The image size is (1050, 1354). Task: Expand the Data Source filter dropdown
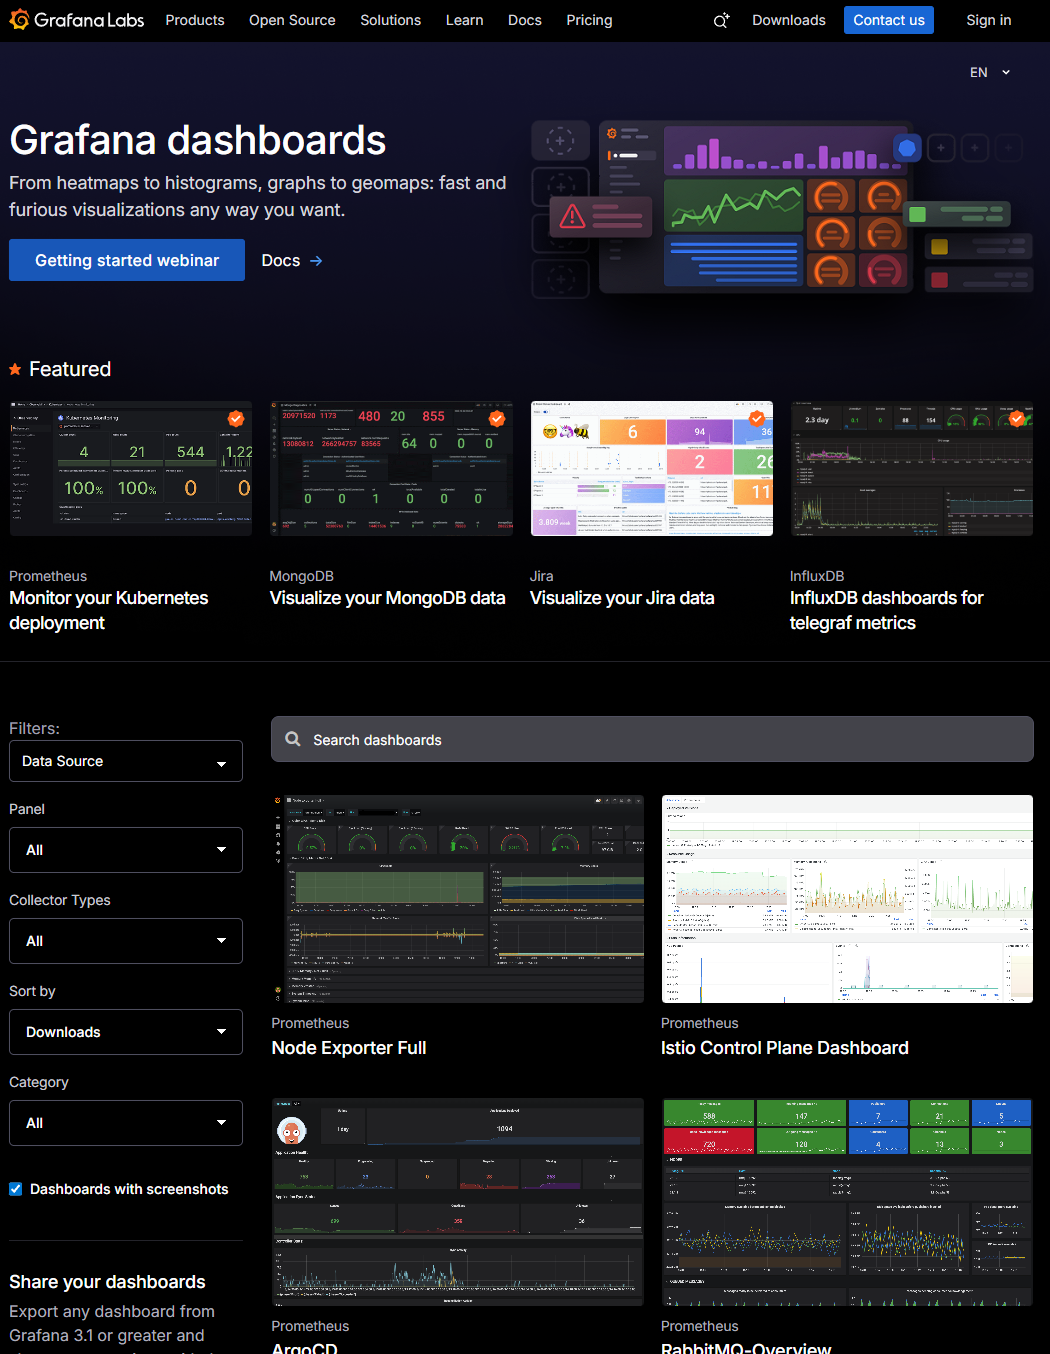[x=126, y=761]
